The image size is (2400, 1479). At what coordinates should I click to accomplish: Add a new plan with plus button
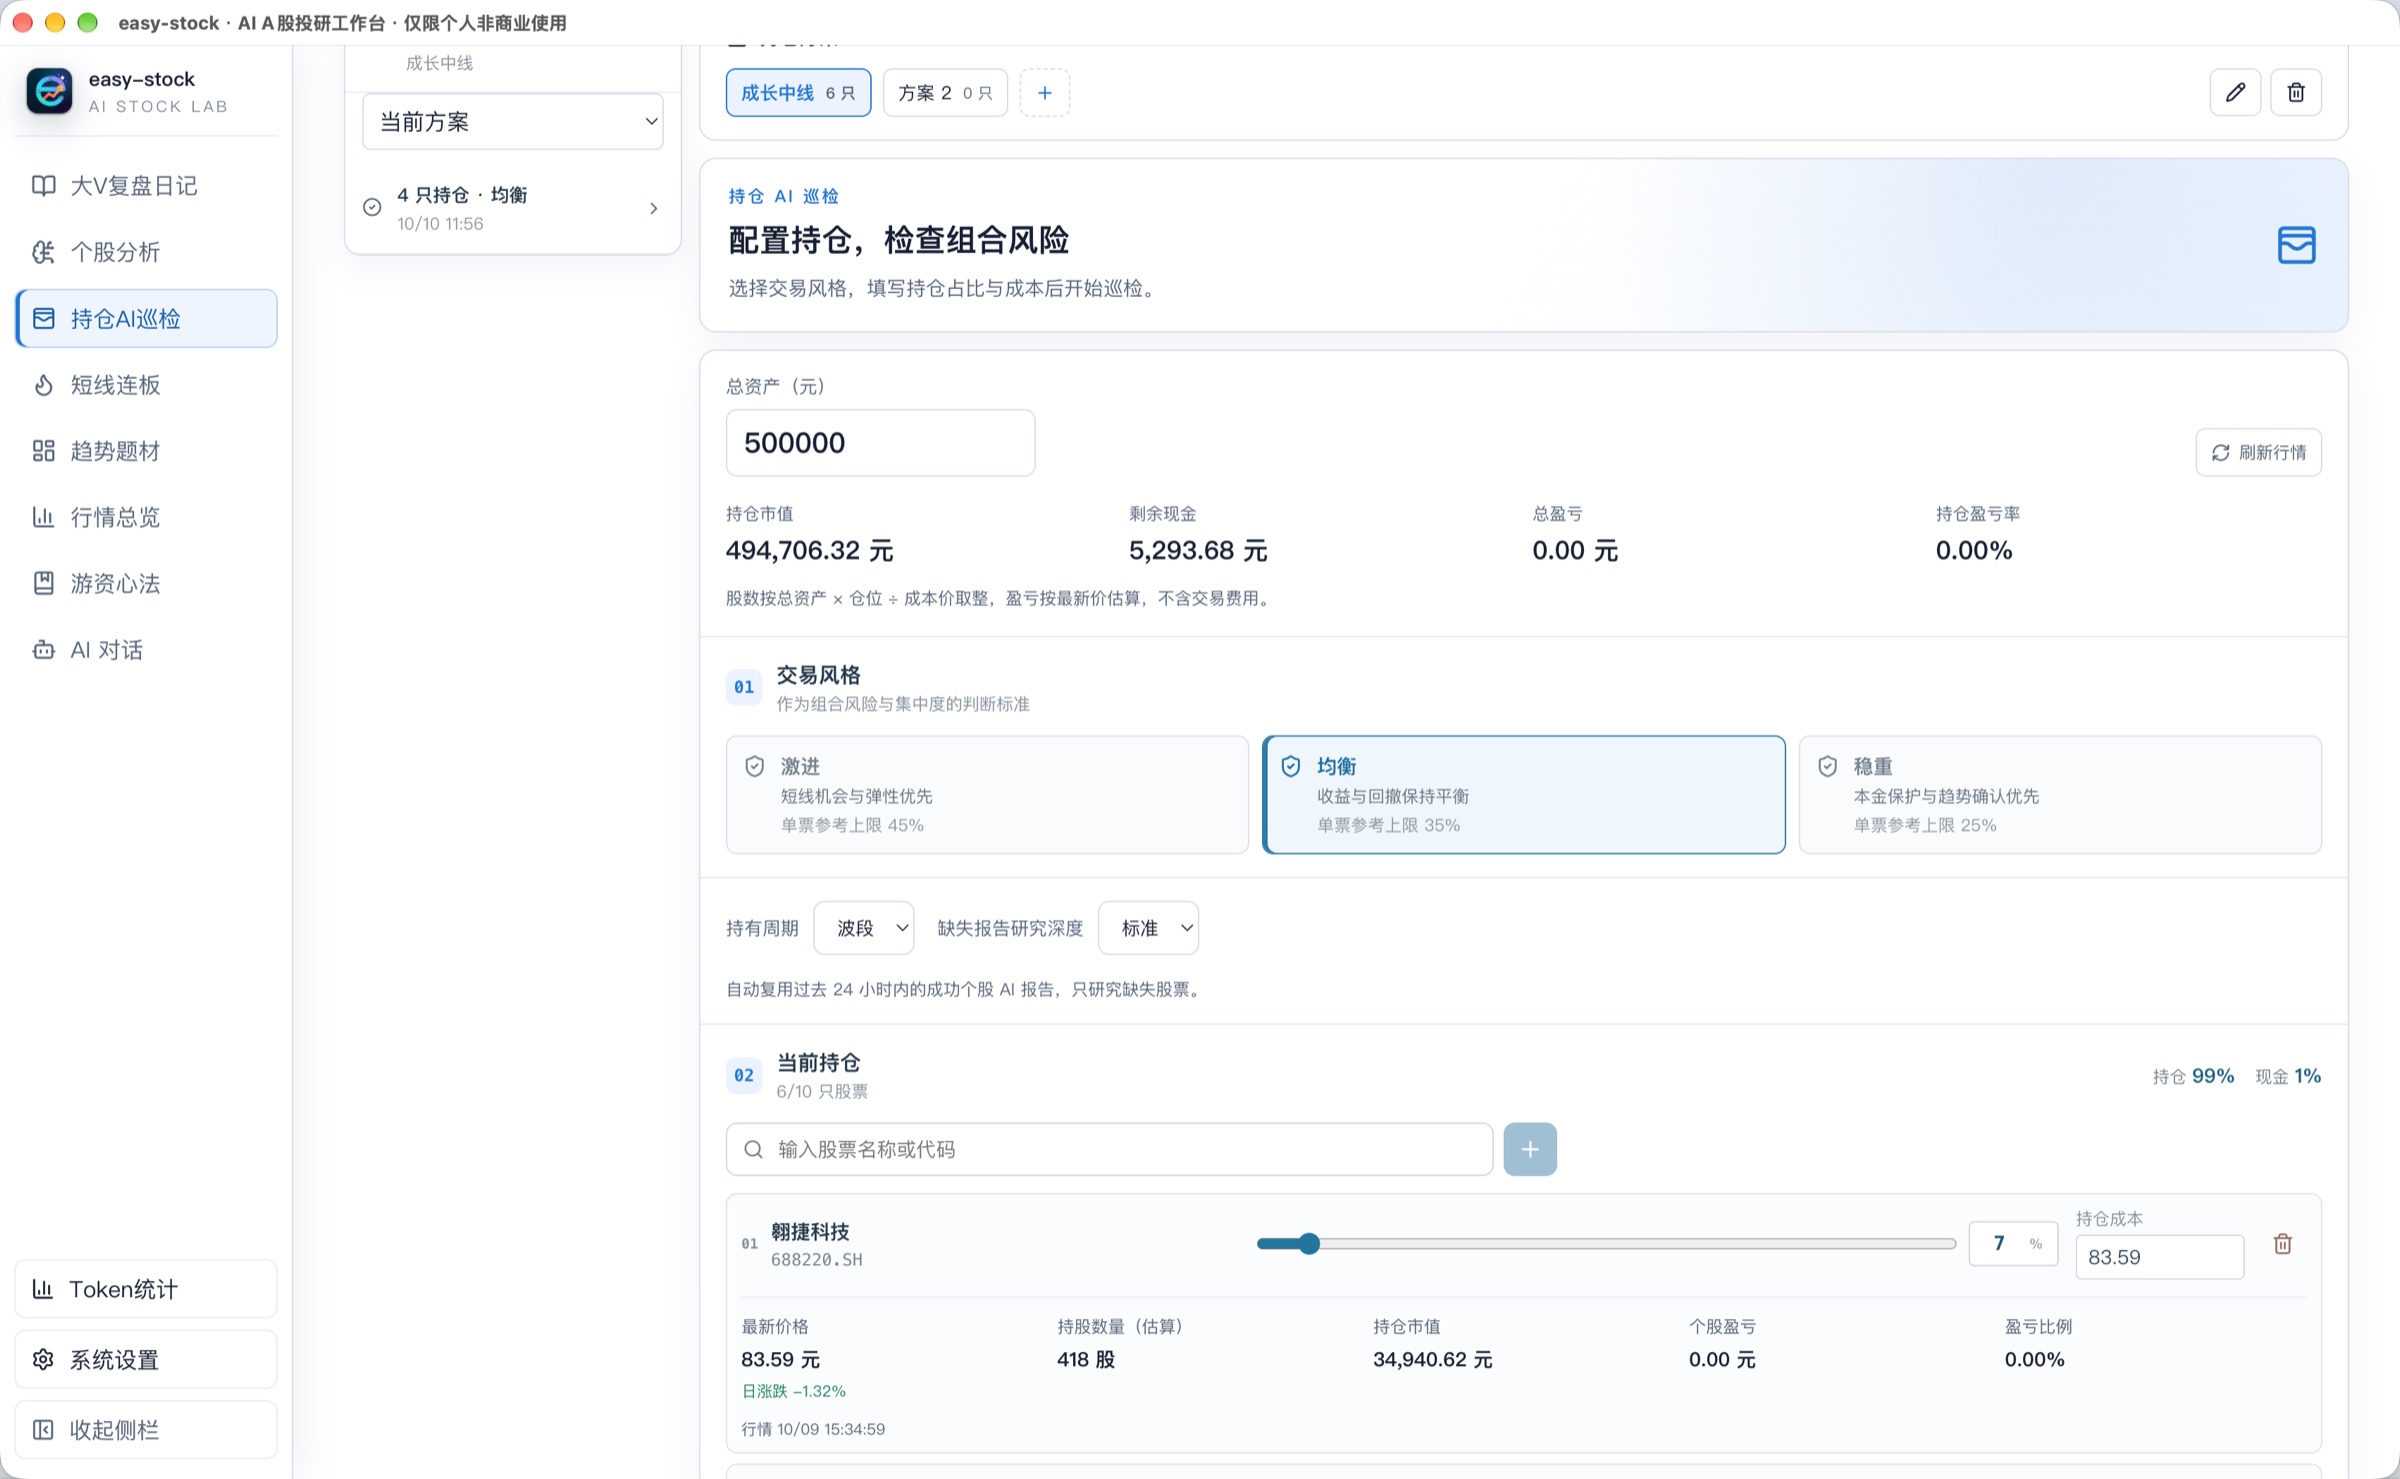(1044, 93)
